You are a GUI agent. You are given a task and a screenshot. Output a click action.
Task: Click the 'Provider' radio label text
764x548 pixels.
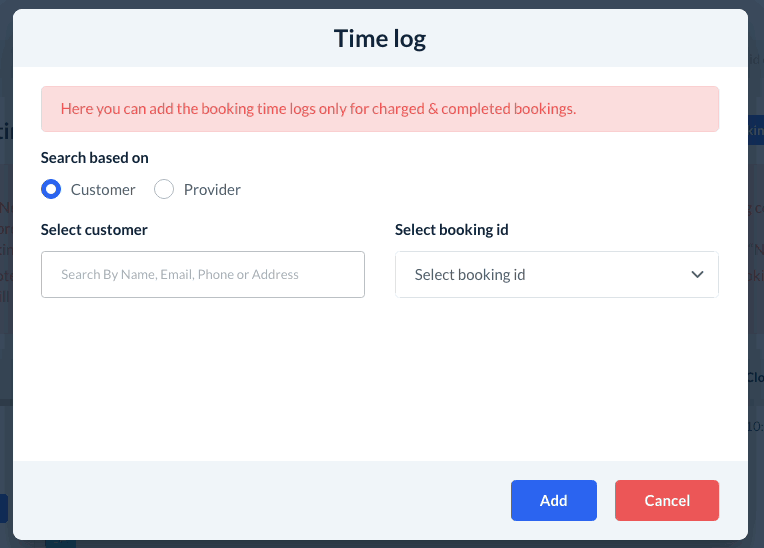212,190
